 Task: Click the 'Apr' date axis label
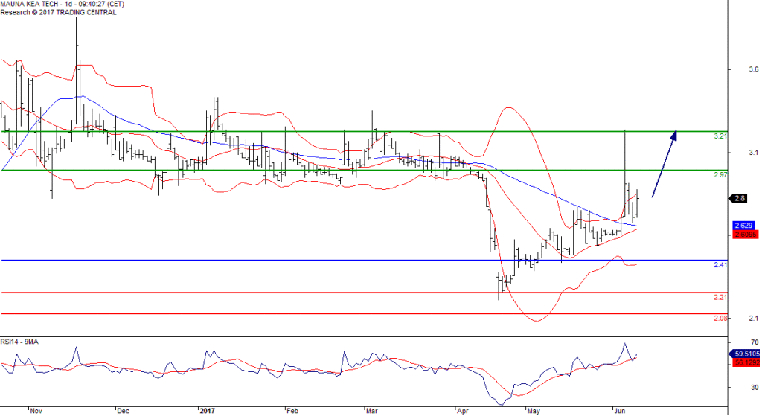point(463,411)
